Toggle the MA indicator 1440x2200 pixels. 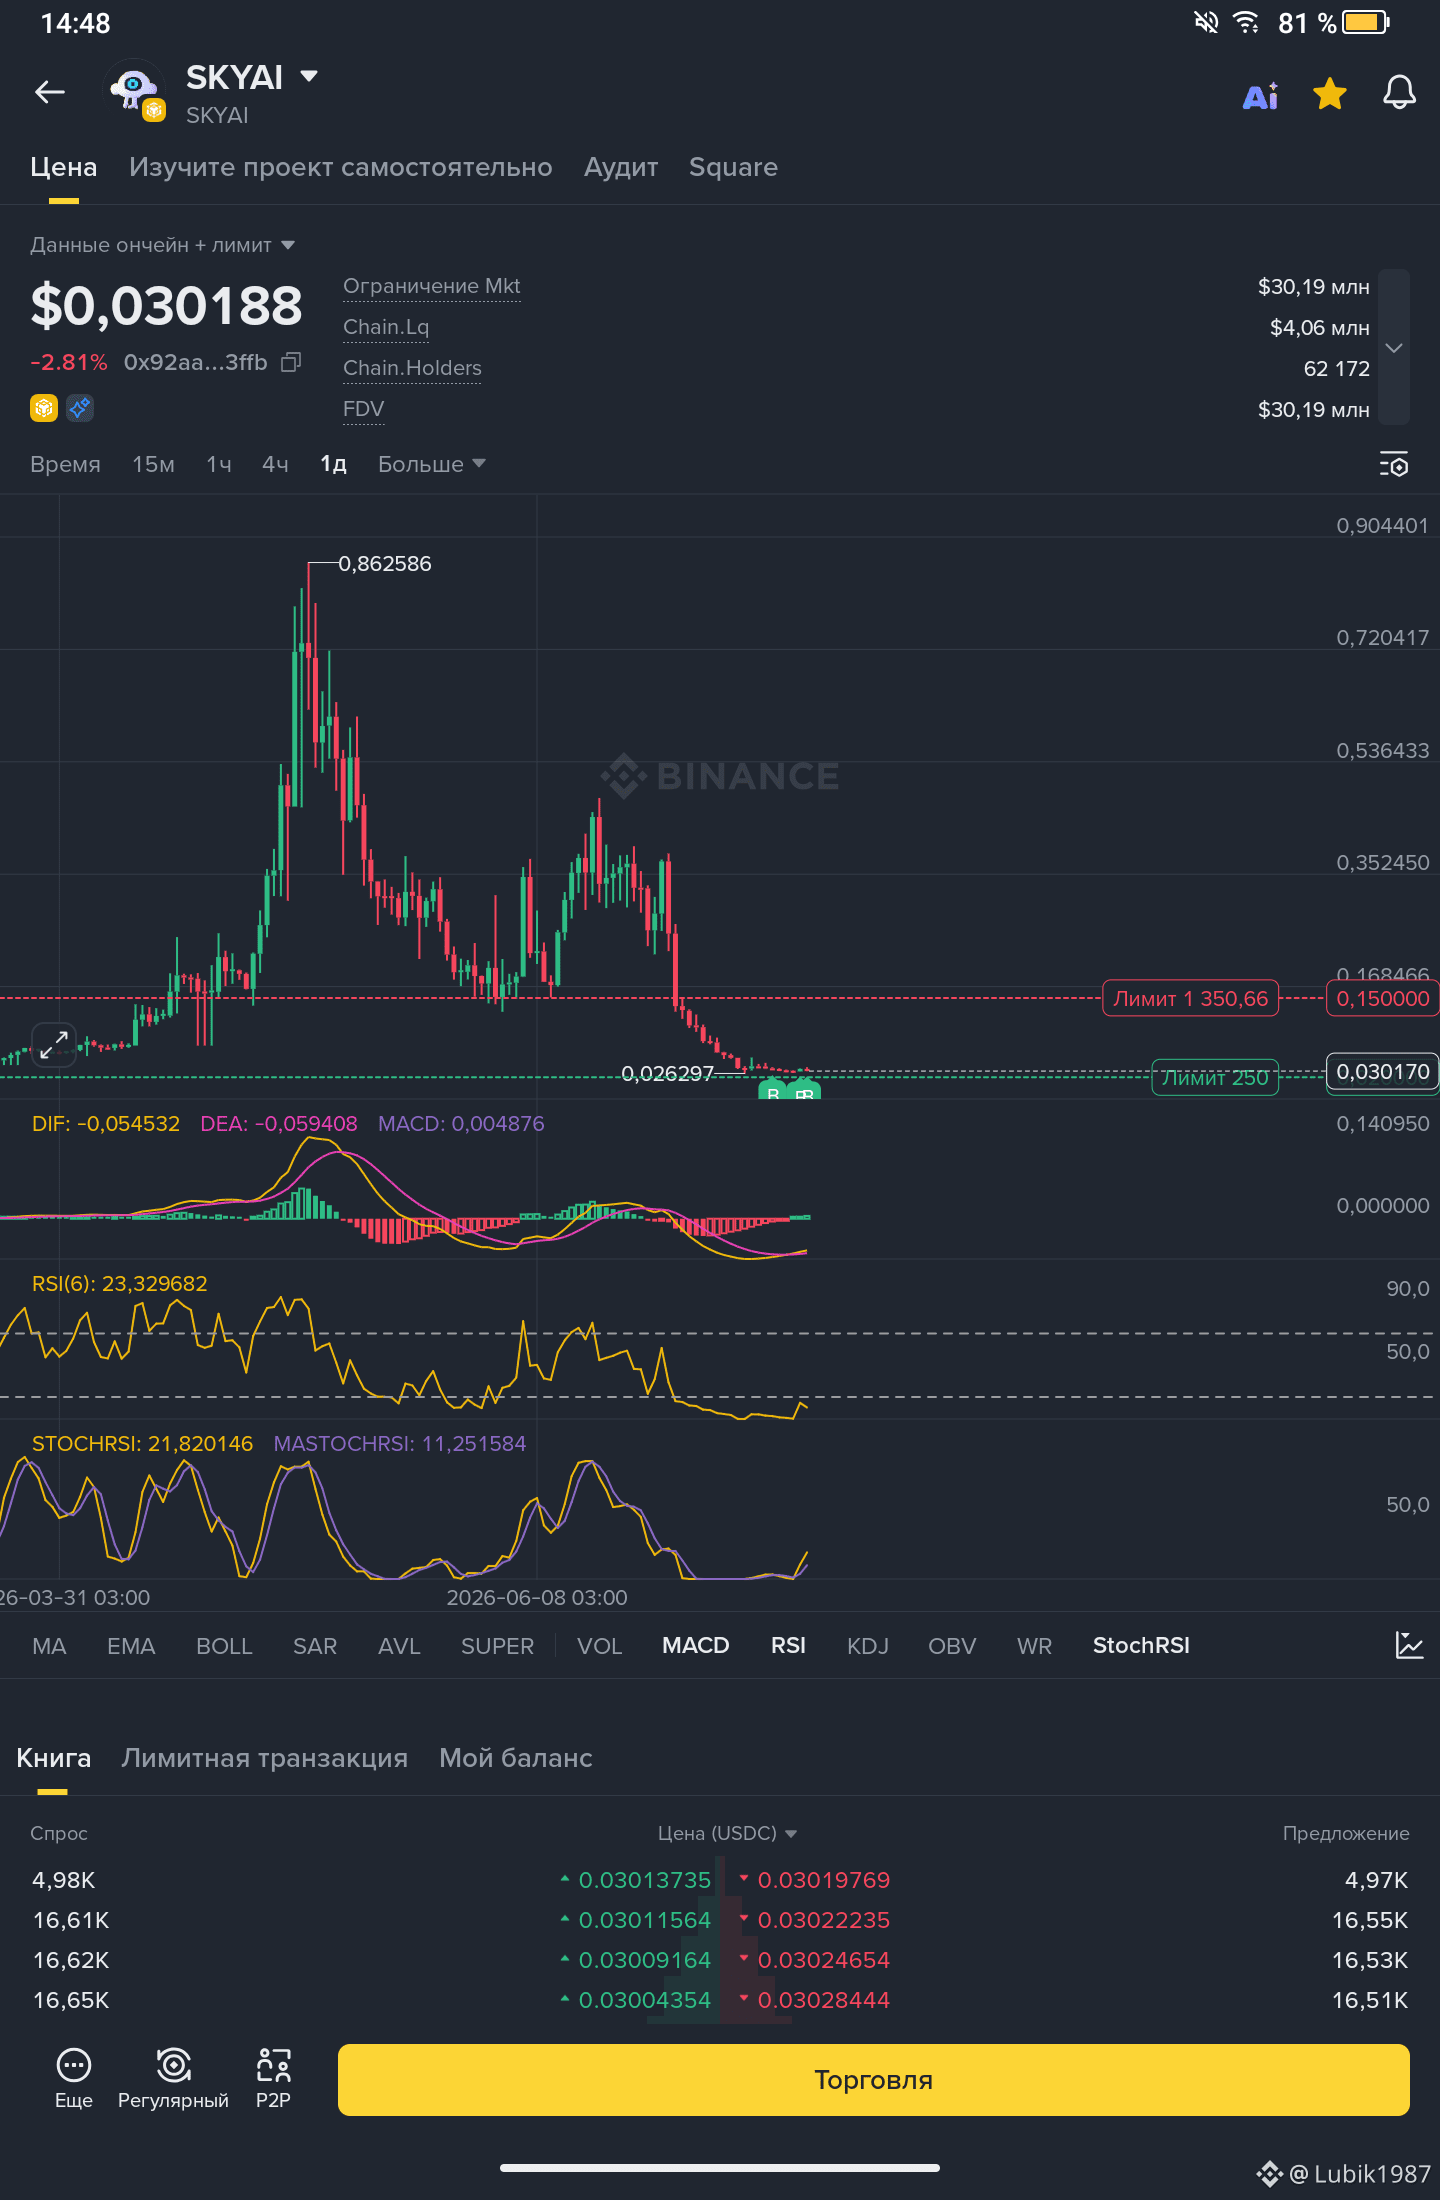[49, 1646]
